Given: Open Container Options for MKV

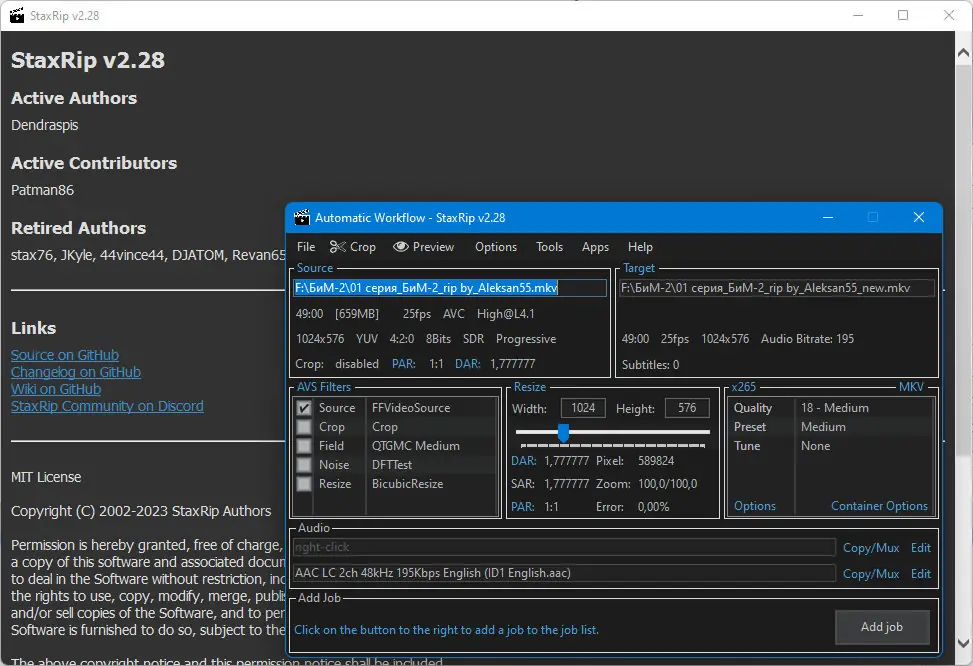Looking at the screenshot, I should click(x=879, y=506).
